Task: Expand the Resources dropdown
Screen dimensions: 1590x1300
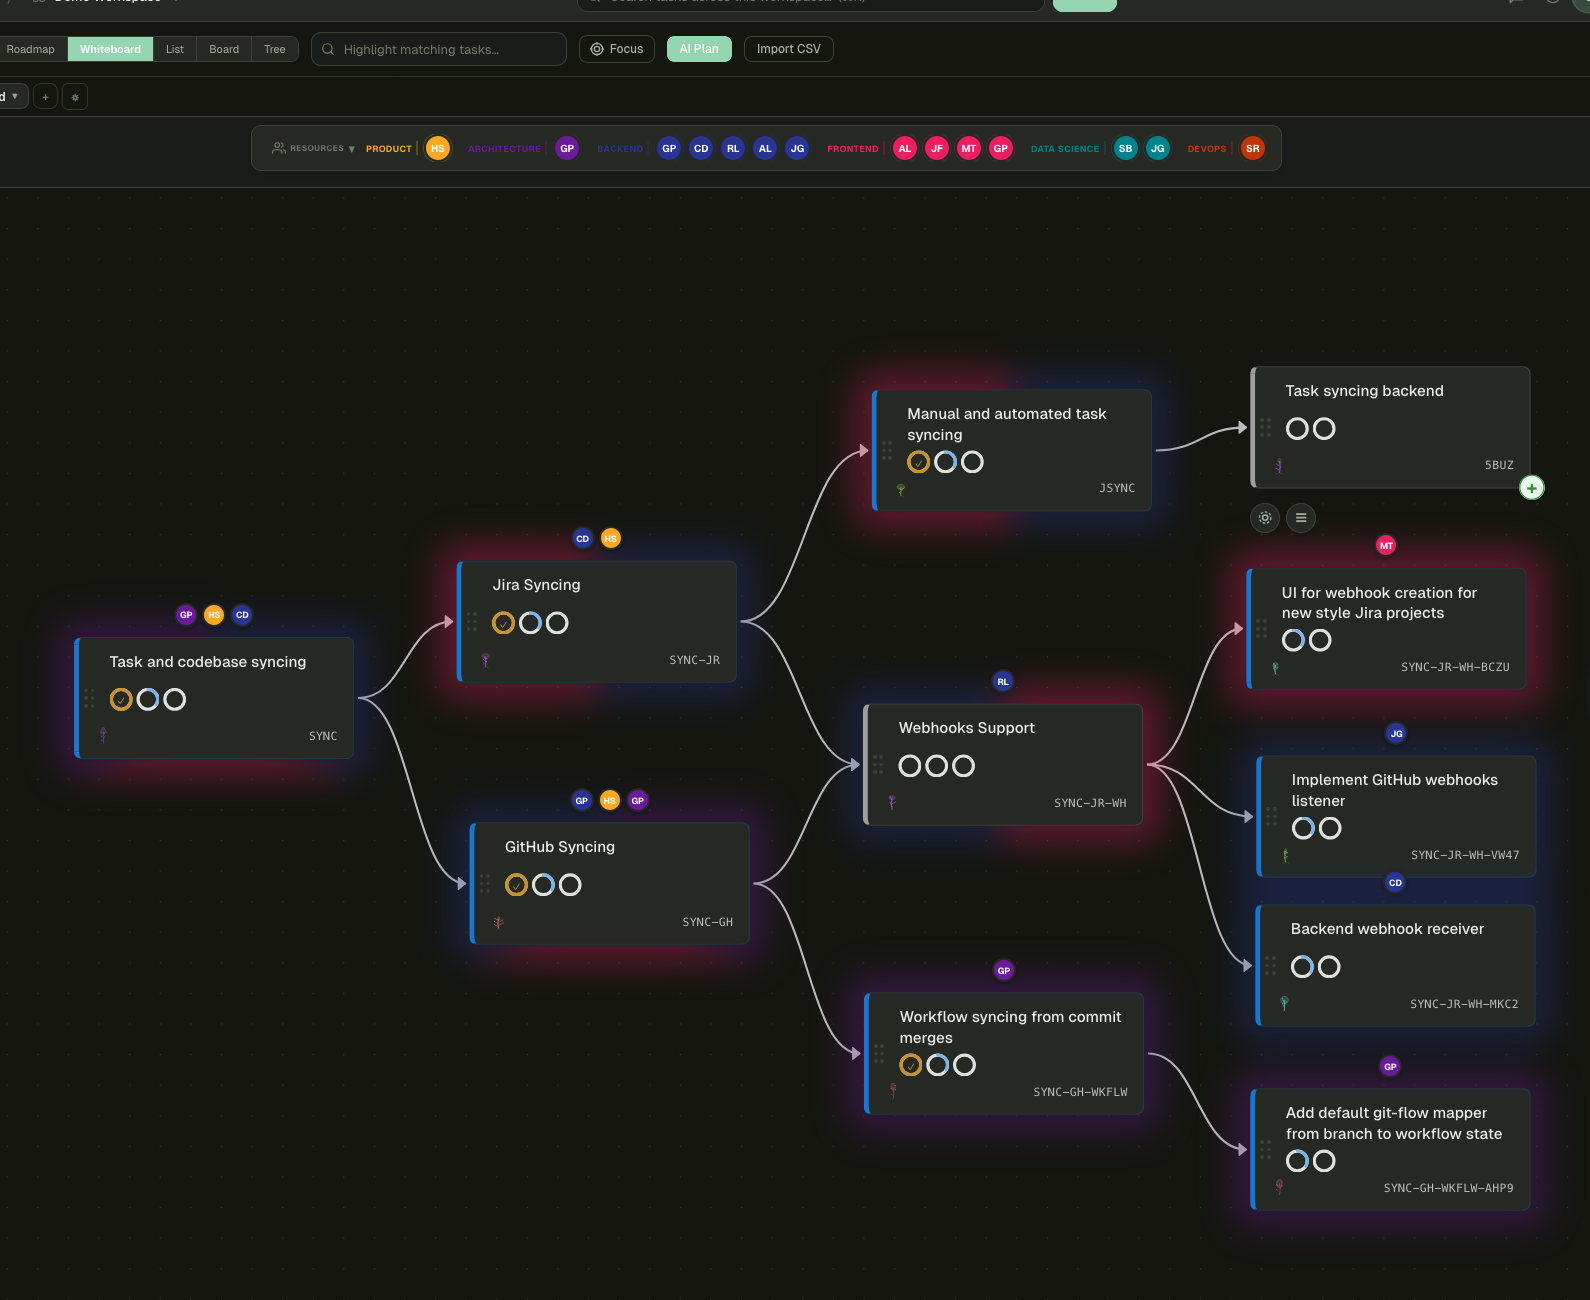Action: click(314, 148)
